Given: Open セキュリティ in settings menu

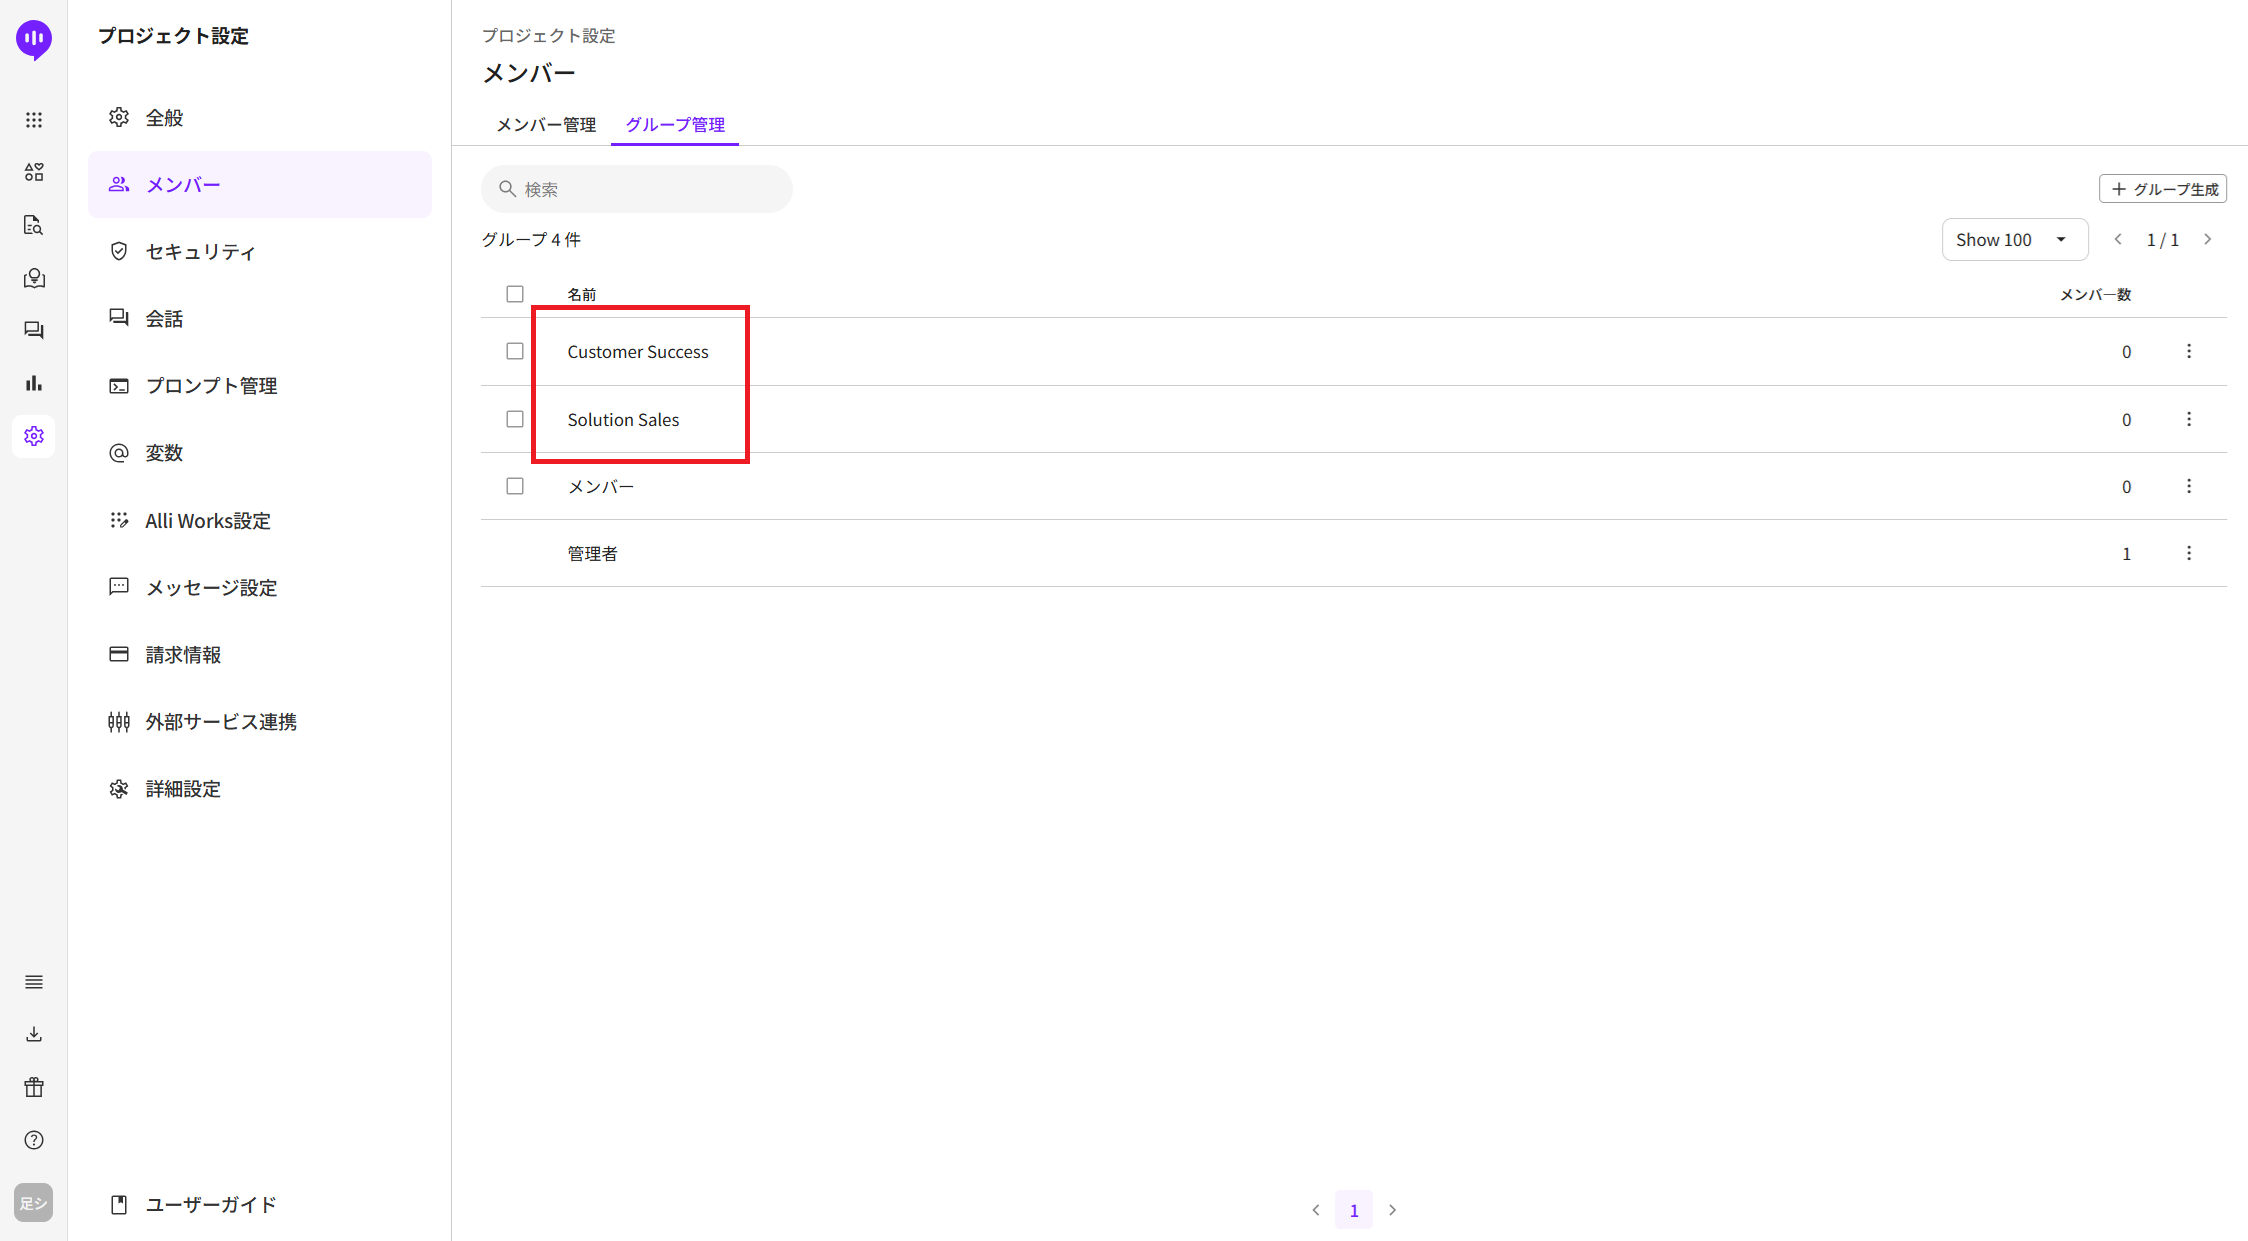Looking at the screenshot, I should point(200,252).
